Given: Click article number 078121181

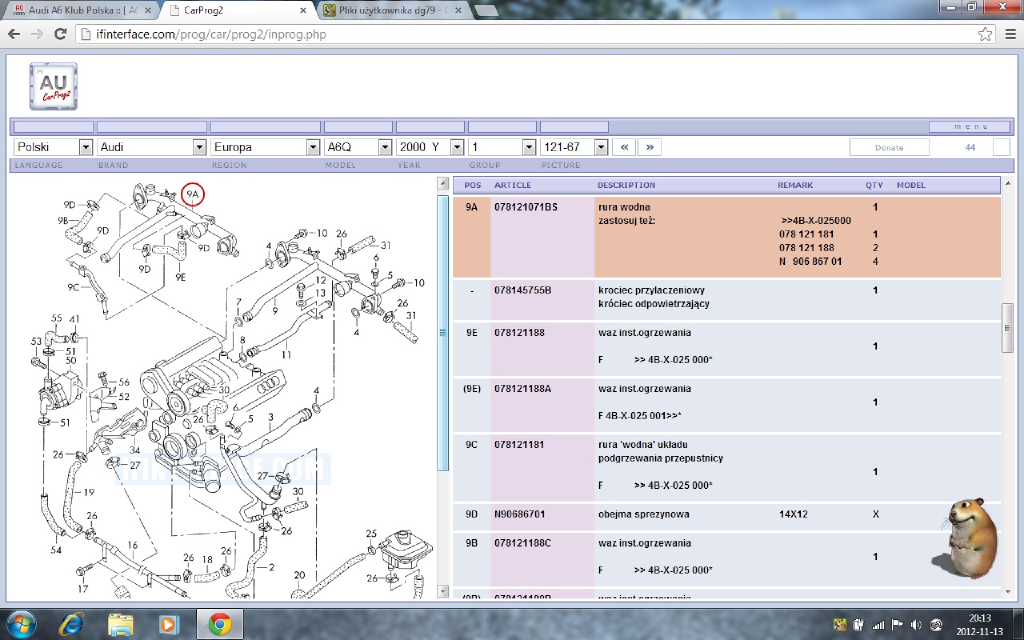Looking at the screenshot, I should coord(519,445).
